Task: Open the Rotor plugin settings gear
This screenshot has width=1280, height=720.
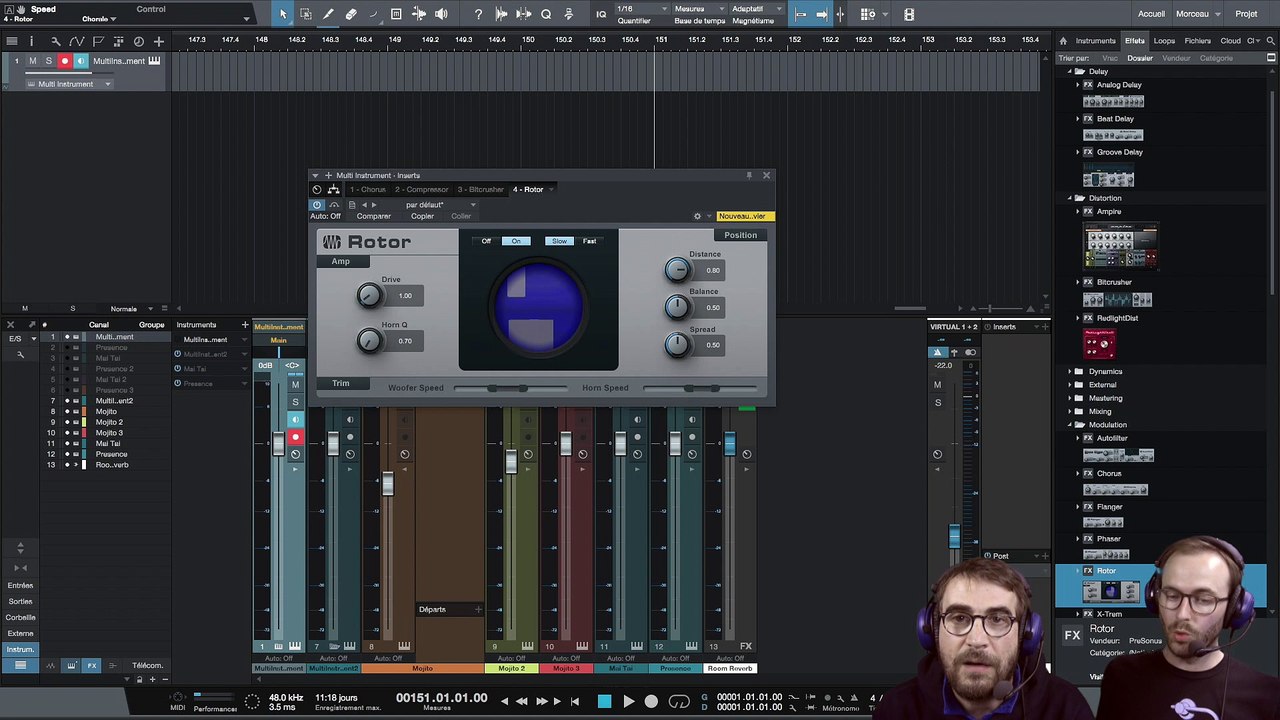Action: 697,216
